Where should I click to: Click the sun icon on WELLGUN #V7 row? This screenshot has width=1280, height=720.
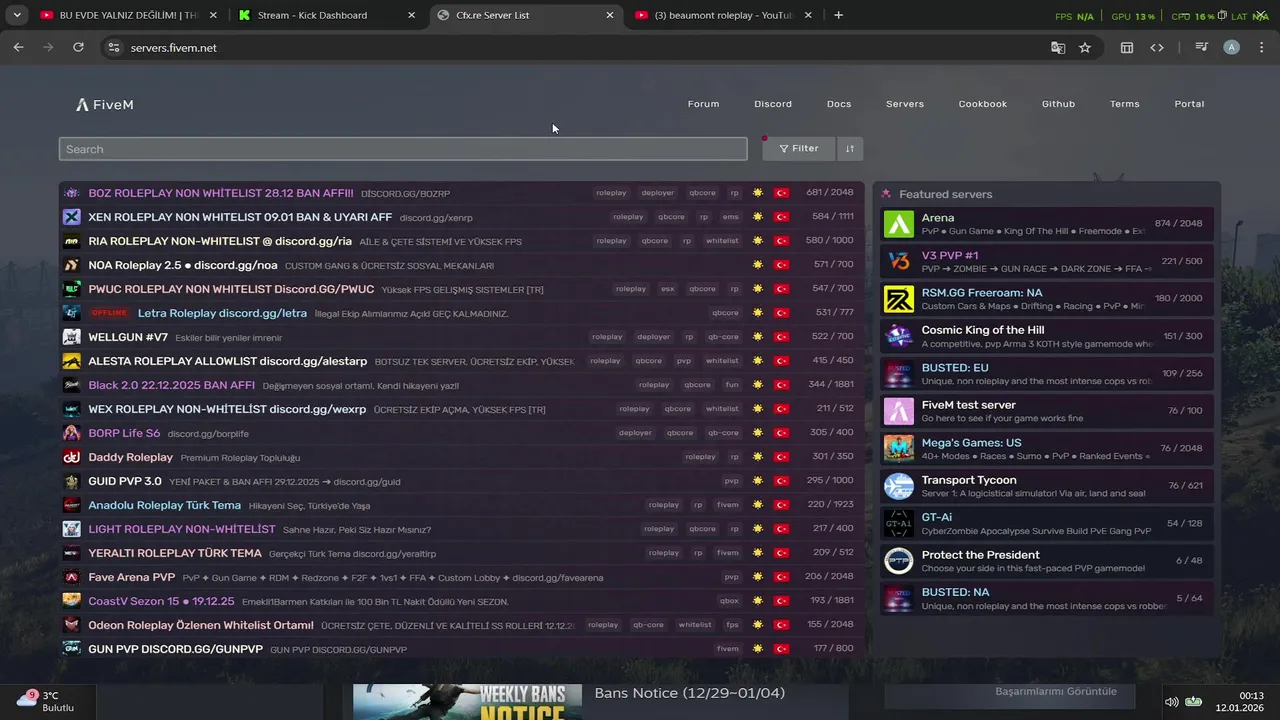pos(758,337)
